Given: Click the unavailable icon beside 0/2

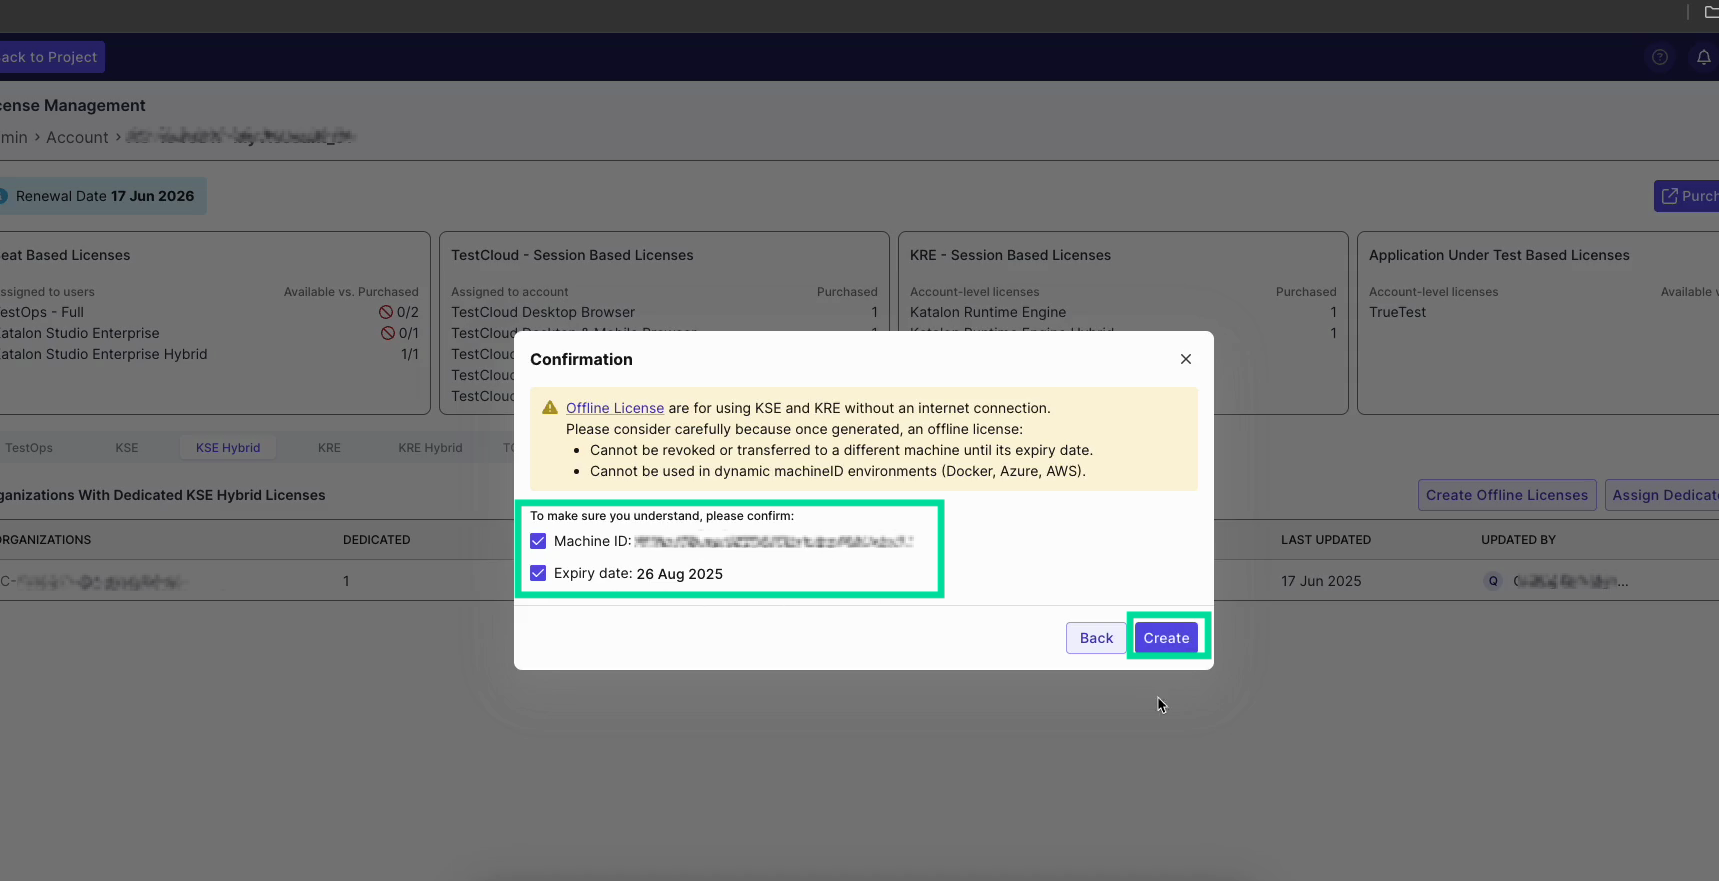Looking at the screenshot, I should coord(386,312).
